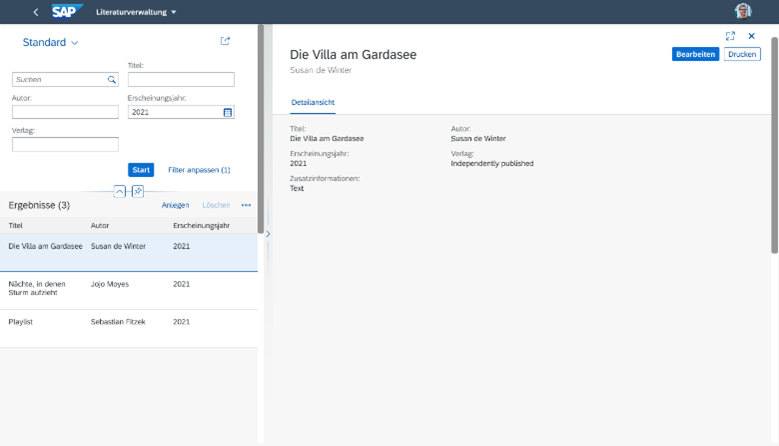Click the back arrow in the header
This screenshot has height=446, width=779.
pos(36,12)
